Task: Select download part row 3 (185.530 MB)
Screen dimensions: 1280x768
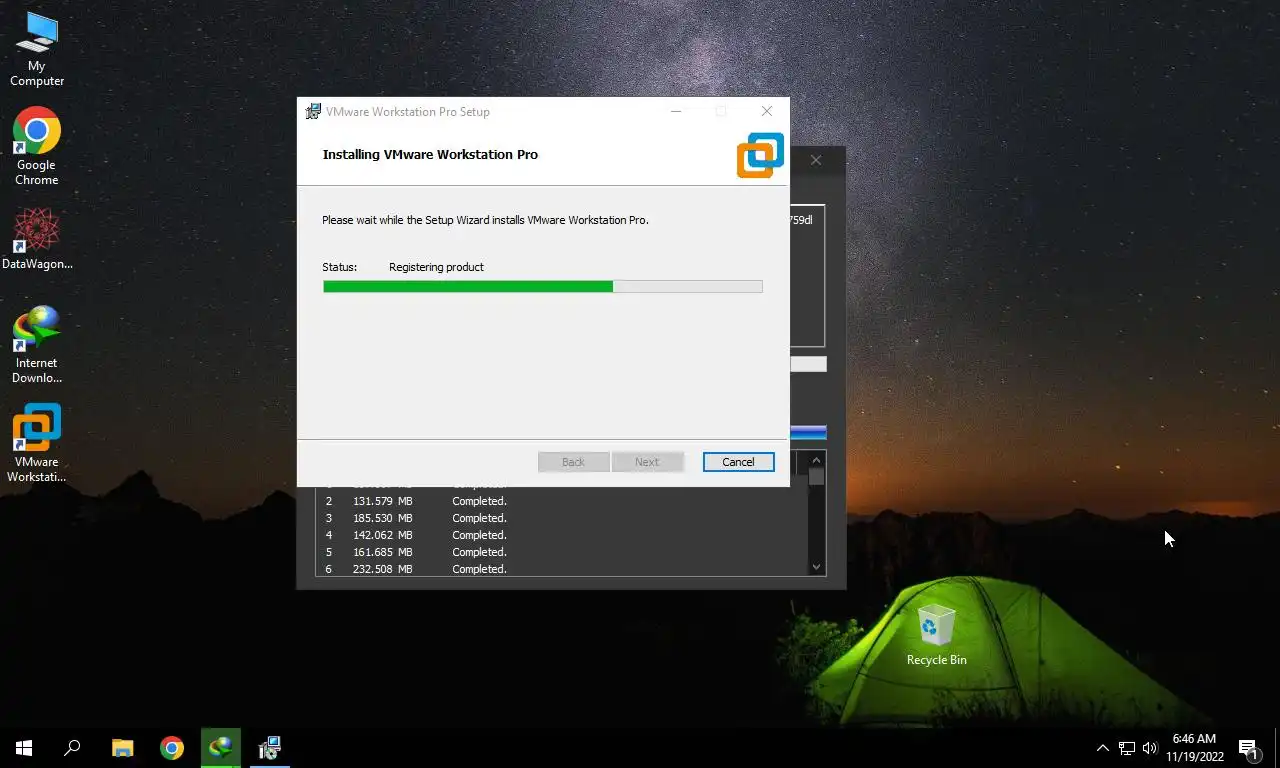Action: pyautogui.click(x=561, y=518)
